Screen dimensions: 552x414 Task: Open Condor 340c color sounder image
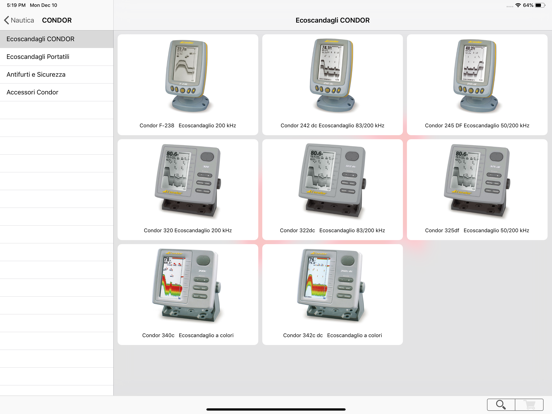(x=187, y=285)
